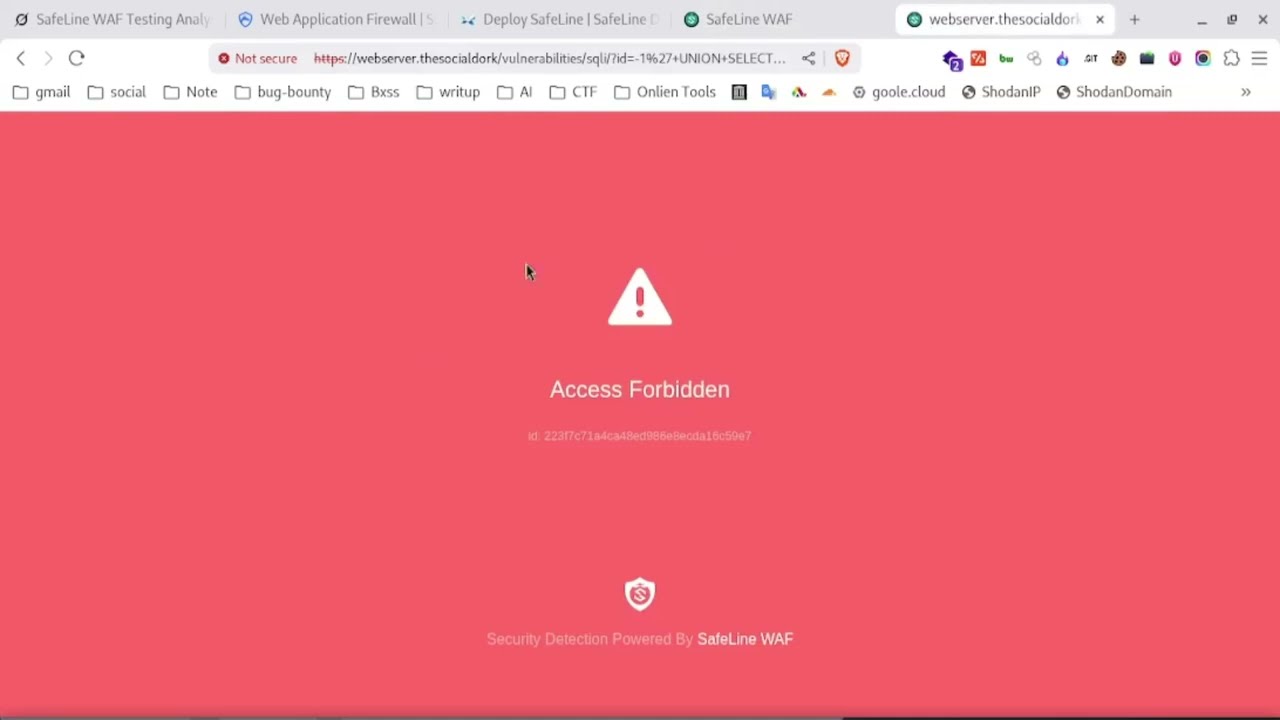The height and width of the screenshot is (720, 1280).
Task: Minimize the browser window
Action: [1202, 19]
